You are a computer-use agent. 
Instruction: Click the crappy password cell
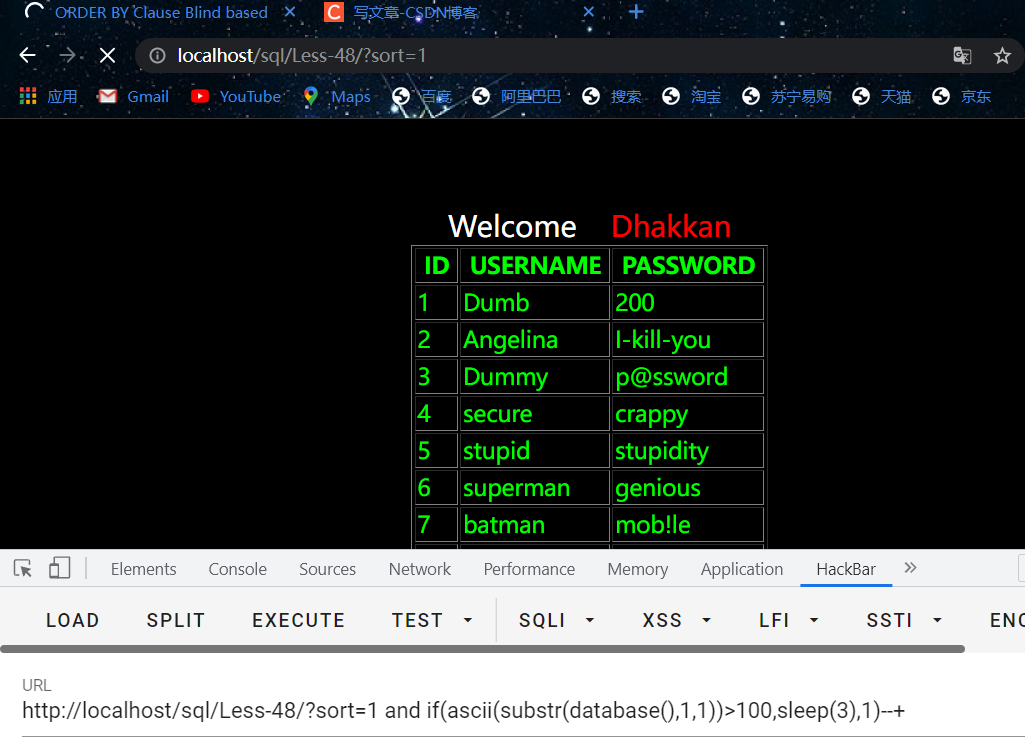[x=687, y=414]
